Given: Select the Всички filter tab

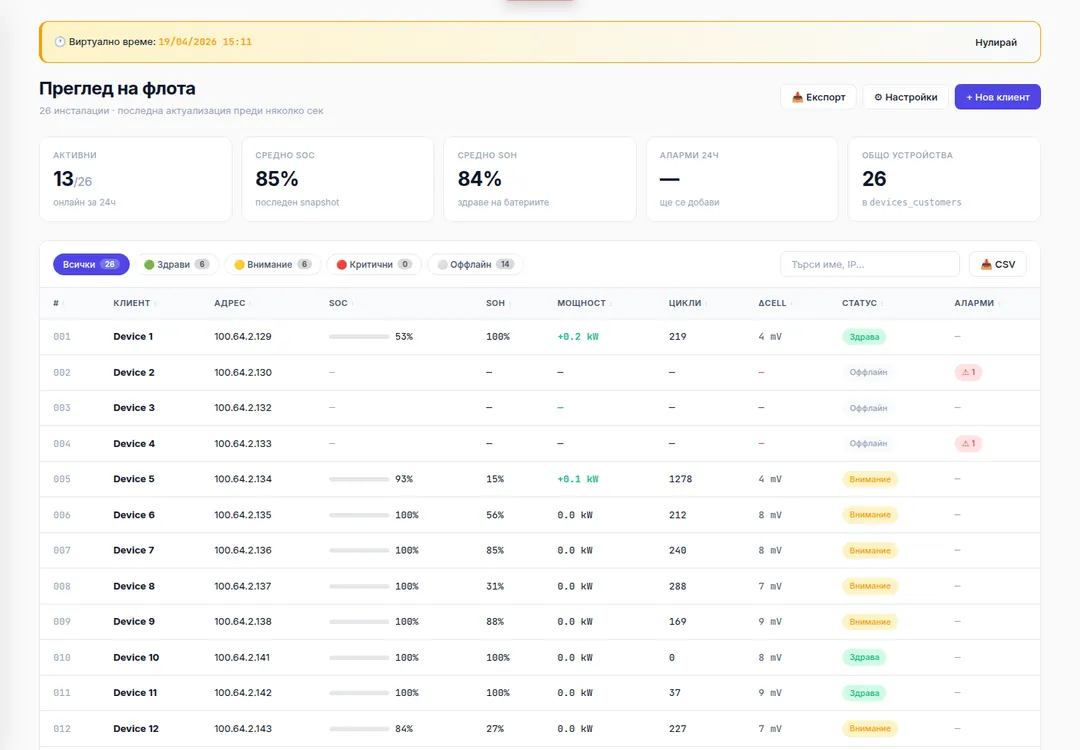Looking at the screenshot, I should [91, 264].
